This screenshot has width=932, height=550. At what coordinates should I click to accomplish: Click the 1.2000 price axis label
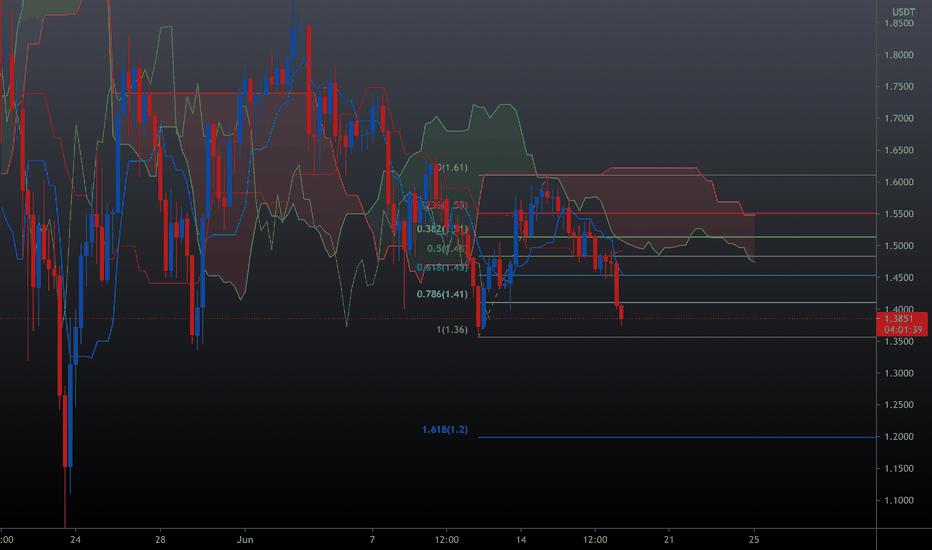pyautogui.click(x=899, y=437)
